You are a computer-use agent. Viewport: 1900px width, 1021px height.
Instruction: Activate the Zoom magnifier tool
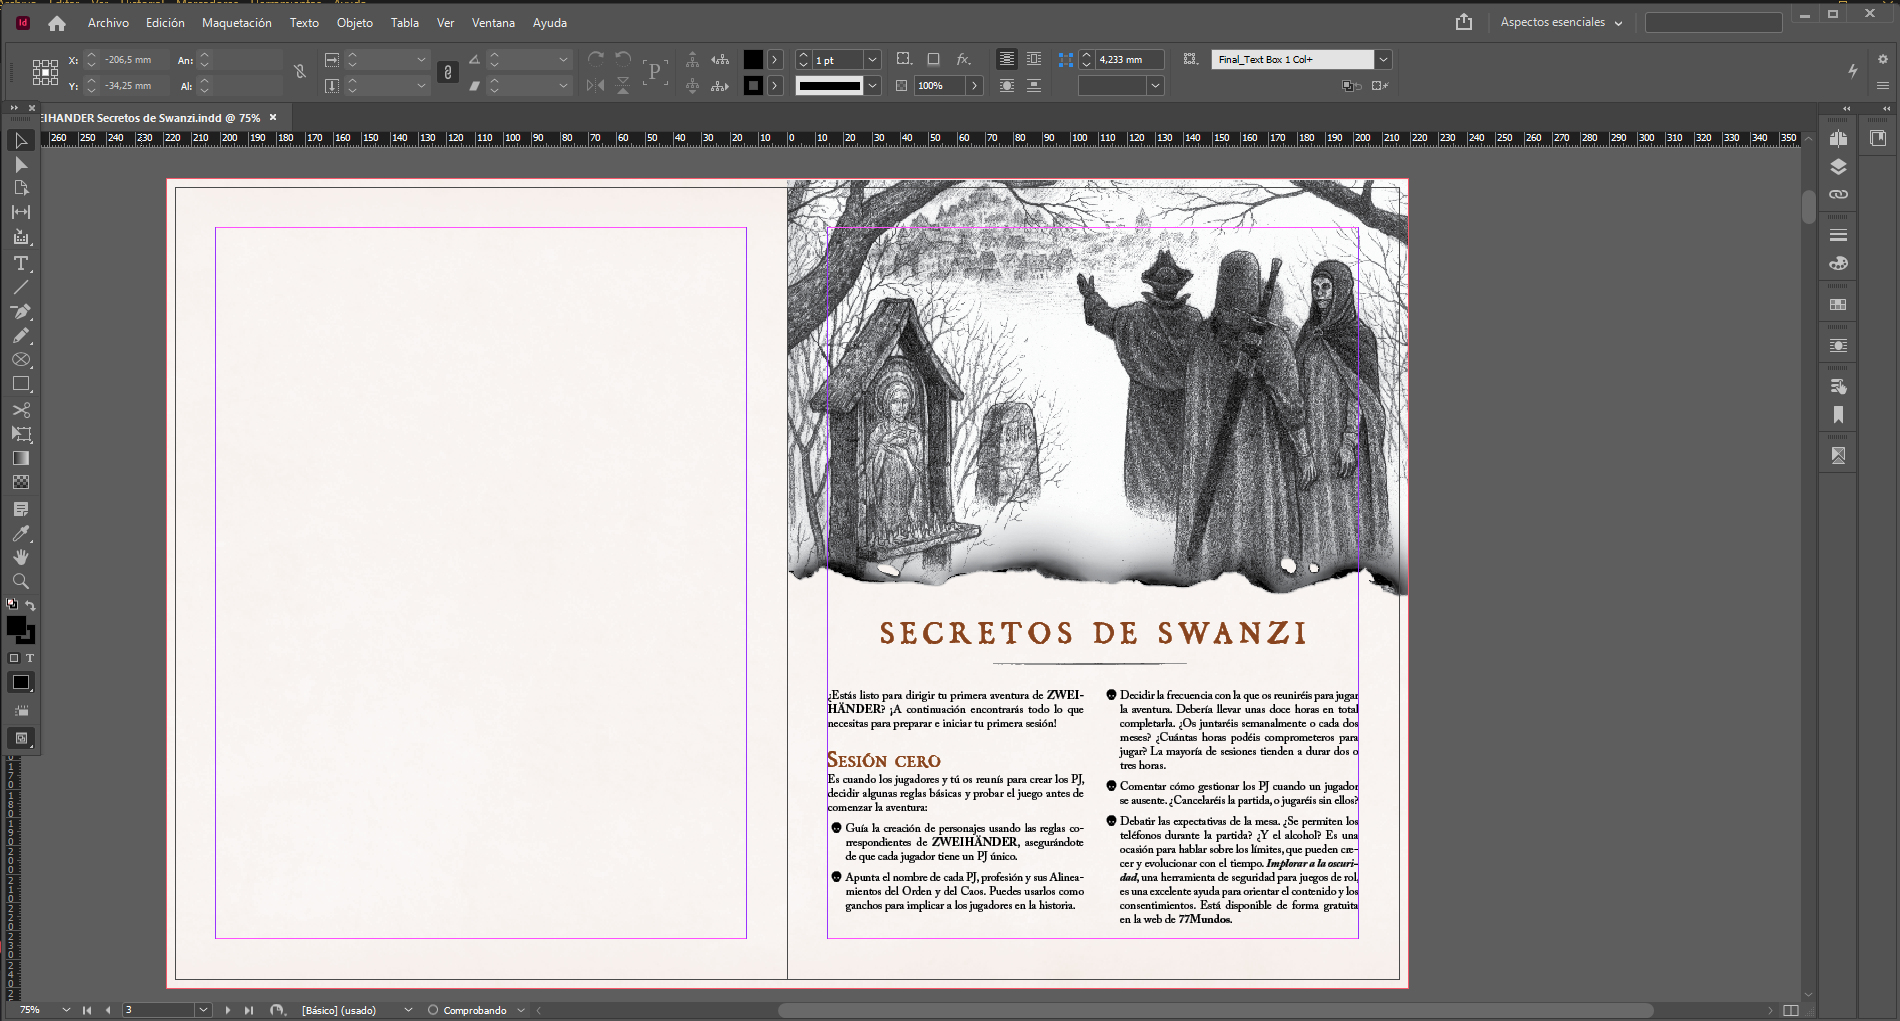(x=20, y=581)
